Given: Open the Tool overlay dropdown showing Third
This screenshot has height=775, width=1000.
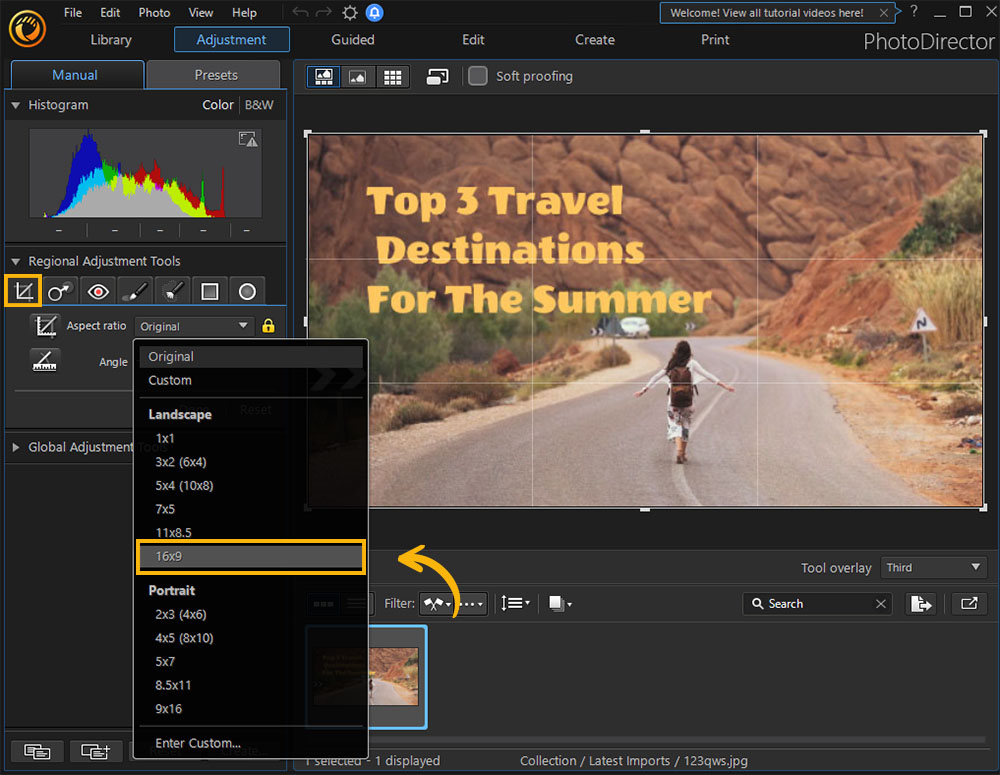Looking at the screenshot, I should click(x=933, y=567).
